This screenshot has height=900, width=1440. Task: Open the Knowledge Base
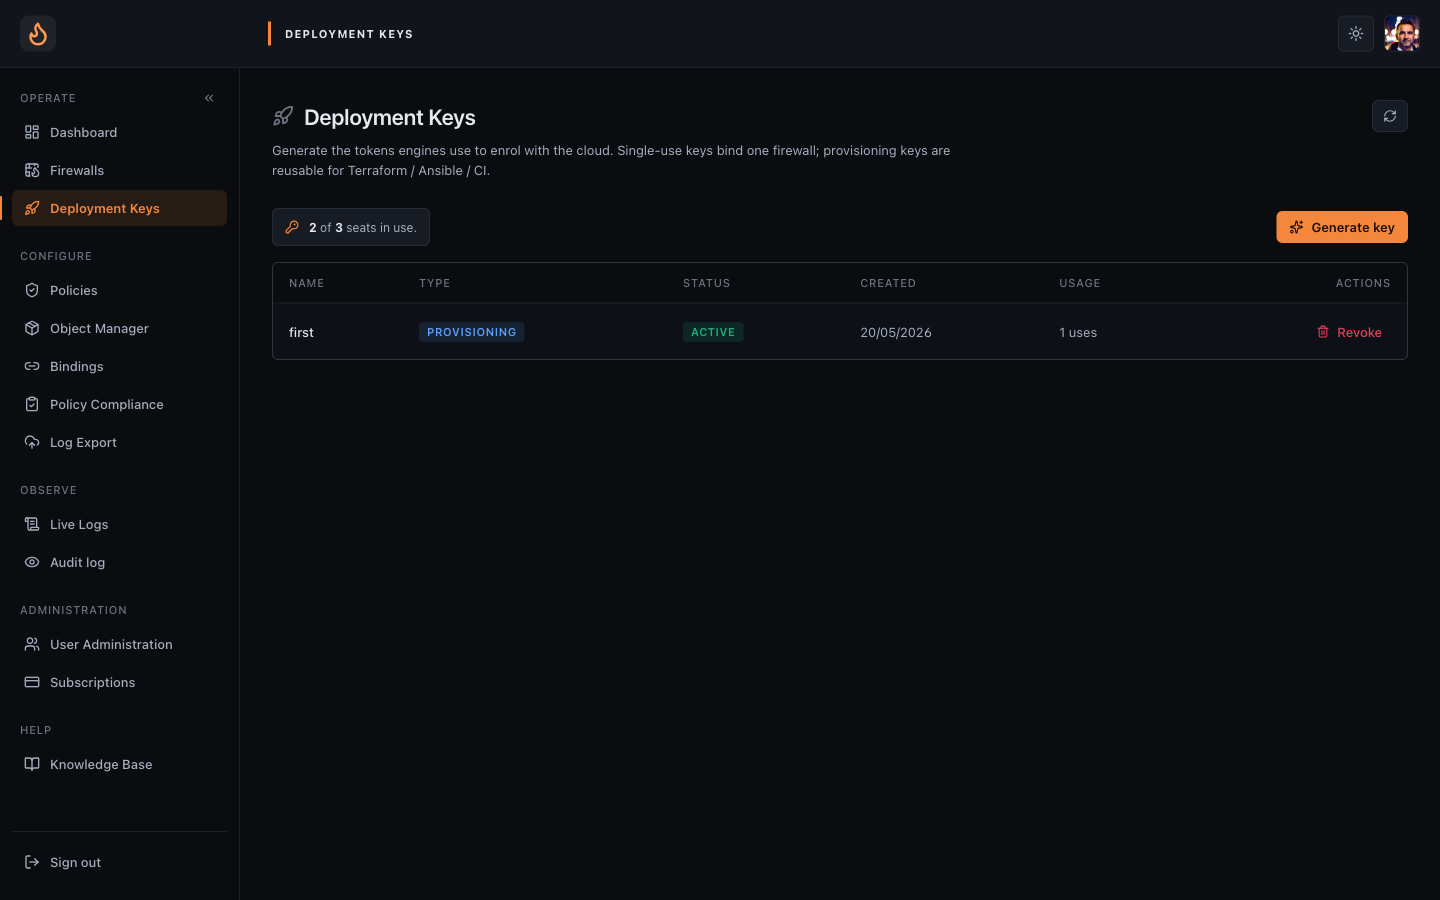pyautogui.click(x=119, y=764)
